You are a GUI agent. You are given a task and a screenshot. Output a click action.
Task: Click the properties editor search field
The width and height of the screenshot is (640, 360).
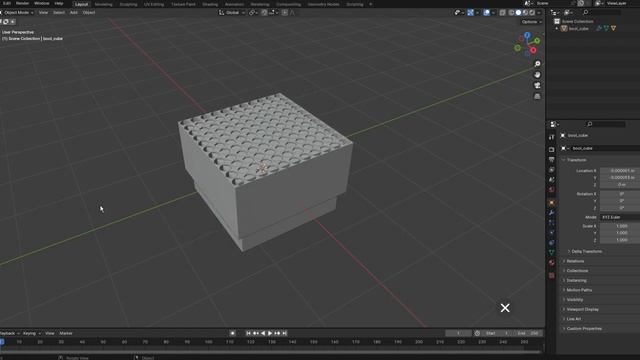[x=606, y=124]
